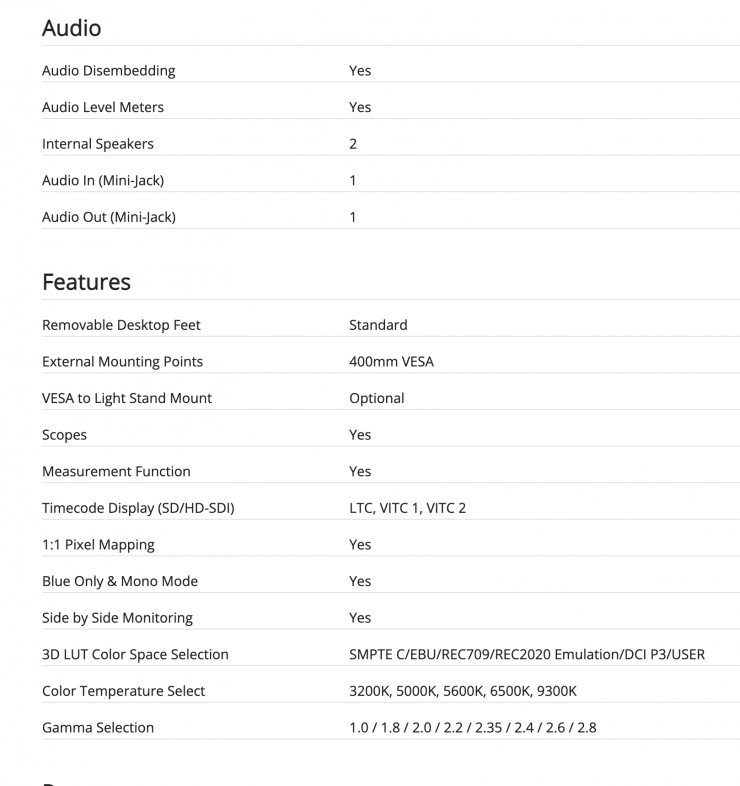Click the Audio Out (Mini-Jack) label

click(x=109, y=217)
